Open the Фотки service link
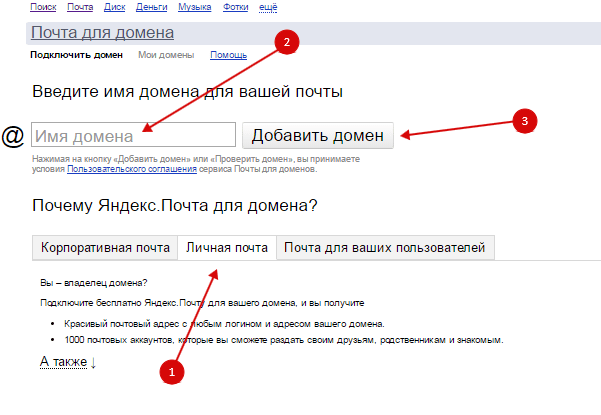This screenshot has width=601, height=415. coord(236,7)
